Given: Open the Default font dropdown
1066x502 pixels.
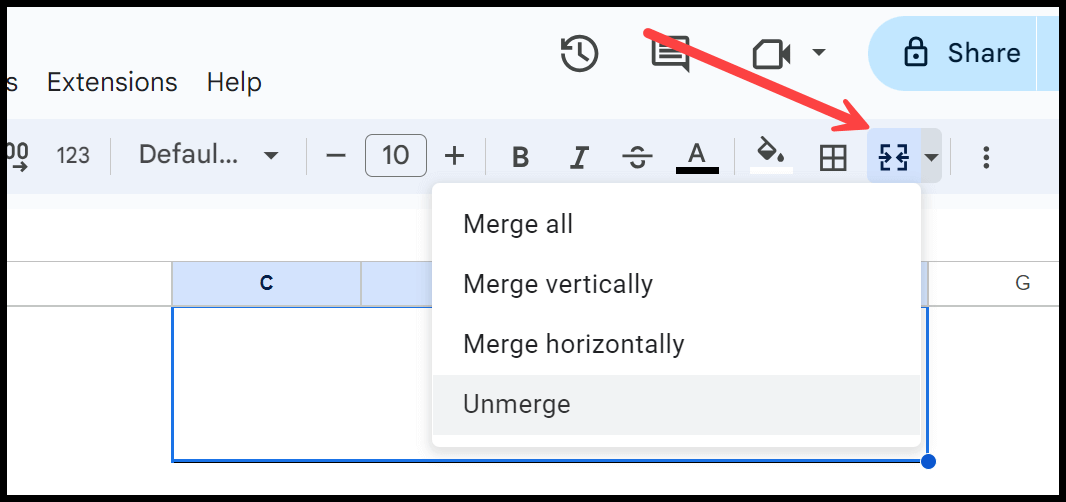Looking at the screenshot, I should coord(209,155).
